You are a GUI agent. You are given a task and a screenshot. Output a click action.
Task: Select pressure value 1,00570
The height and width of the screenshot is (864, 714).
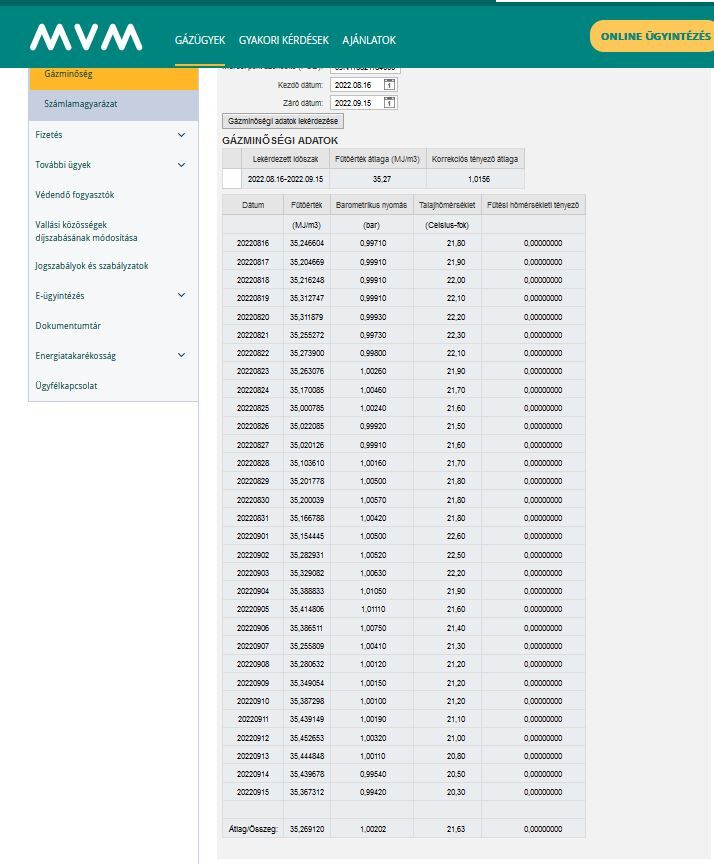click(373, 500)
